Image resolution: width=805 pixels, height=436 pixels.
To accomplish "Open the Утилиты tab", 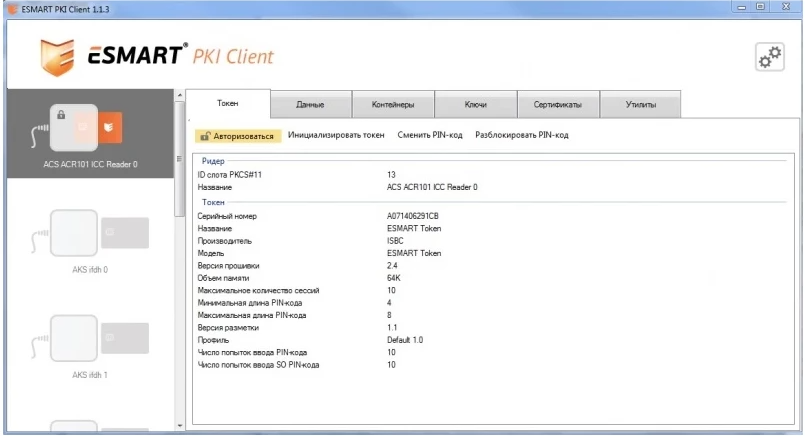I will coord(640,104).
